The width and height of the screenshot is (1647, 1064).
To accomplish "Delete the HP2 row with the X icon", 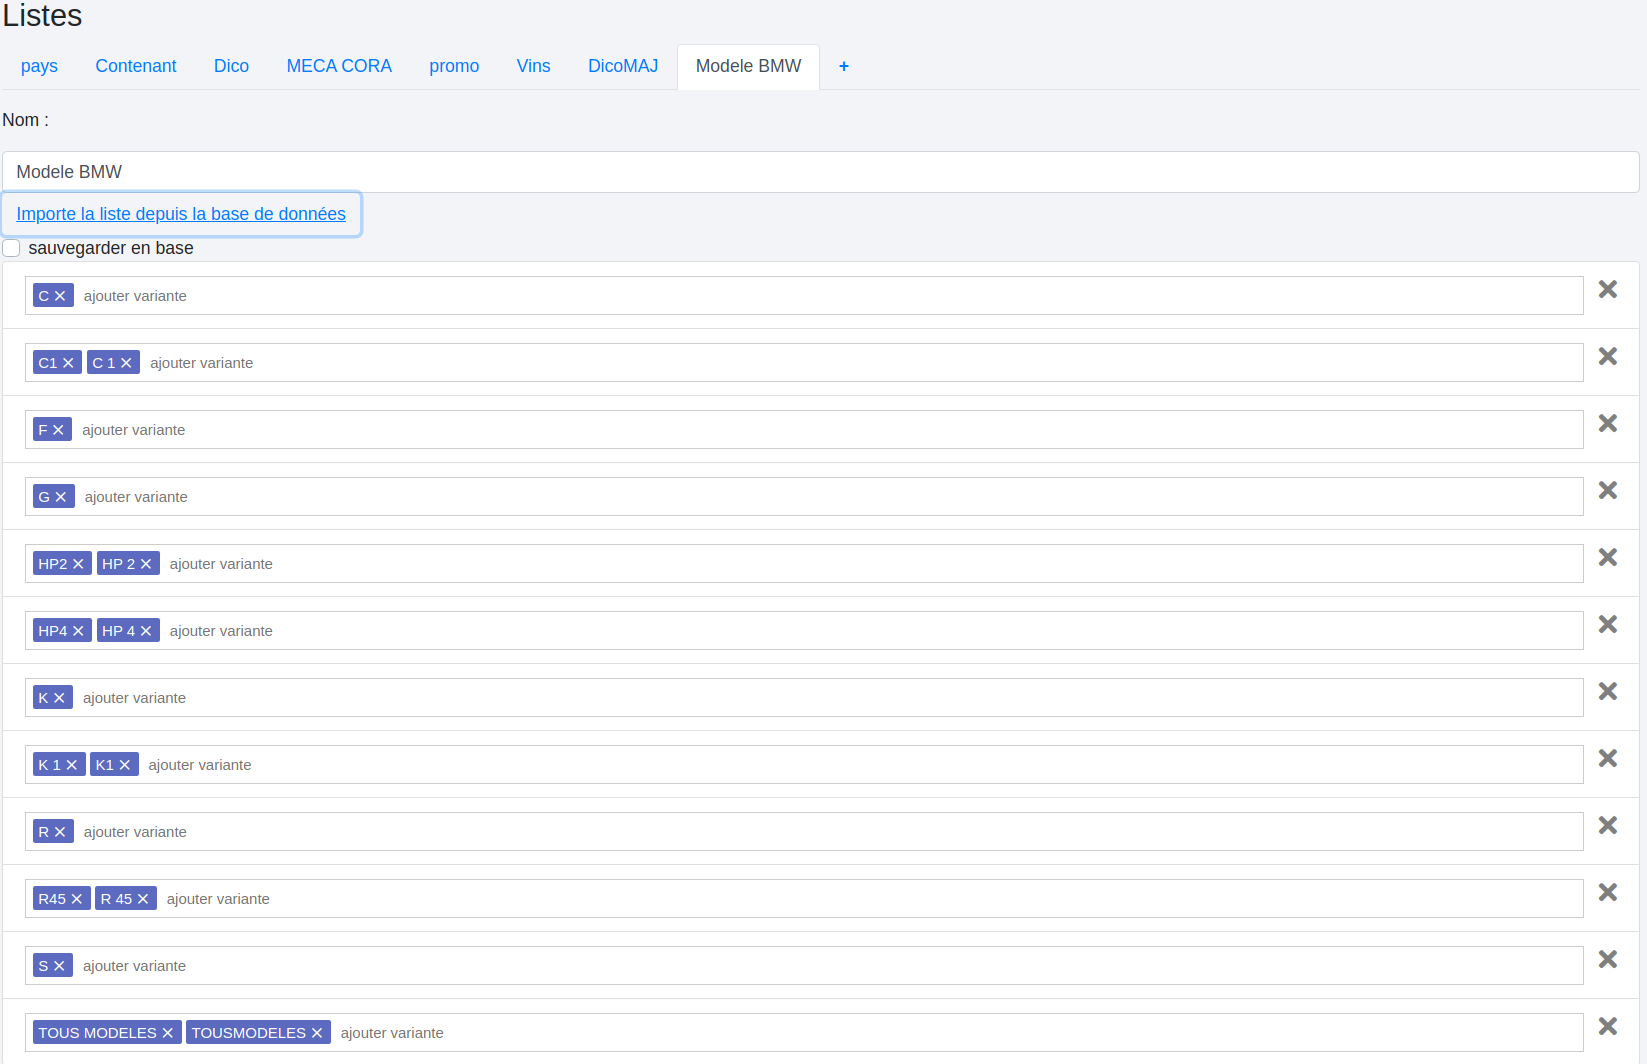I will [1607, 558].
